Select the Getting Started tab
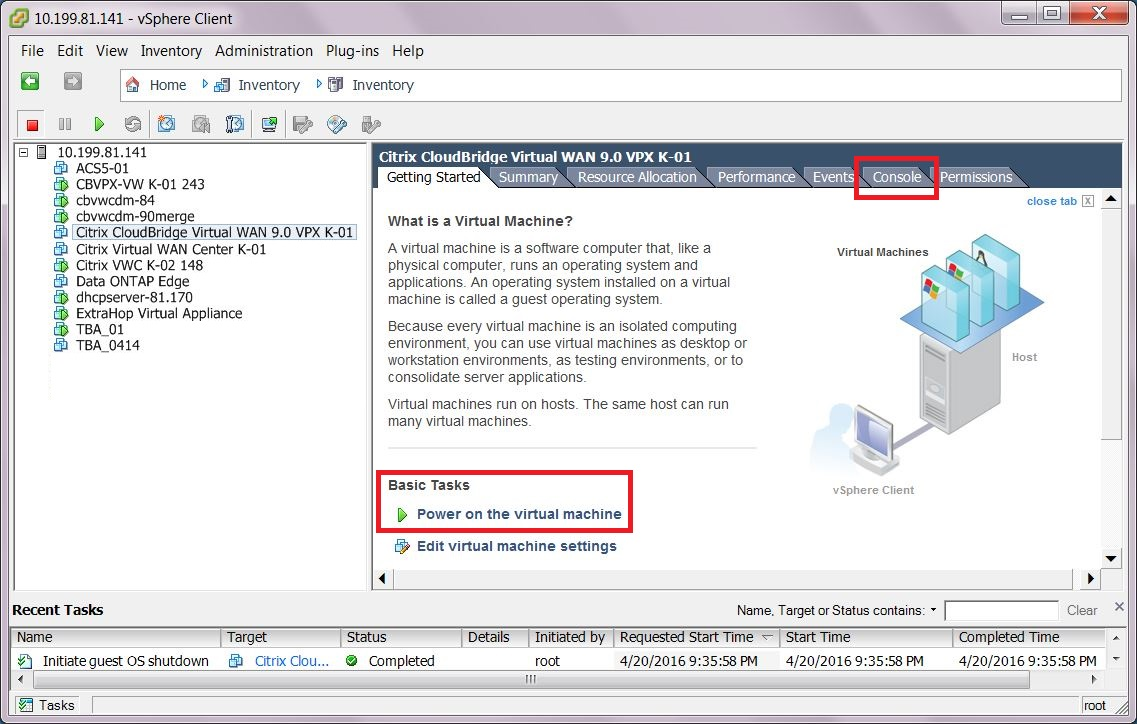The width and height of the screenshot is (1137, 724). coord(433,177)
